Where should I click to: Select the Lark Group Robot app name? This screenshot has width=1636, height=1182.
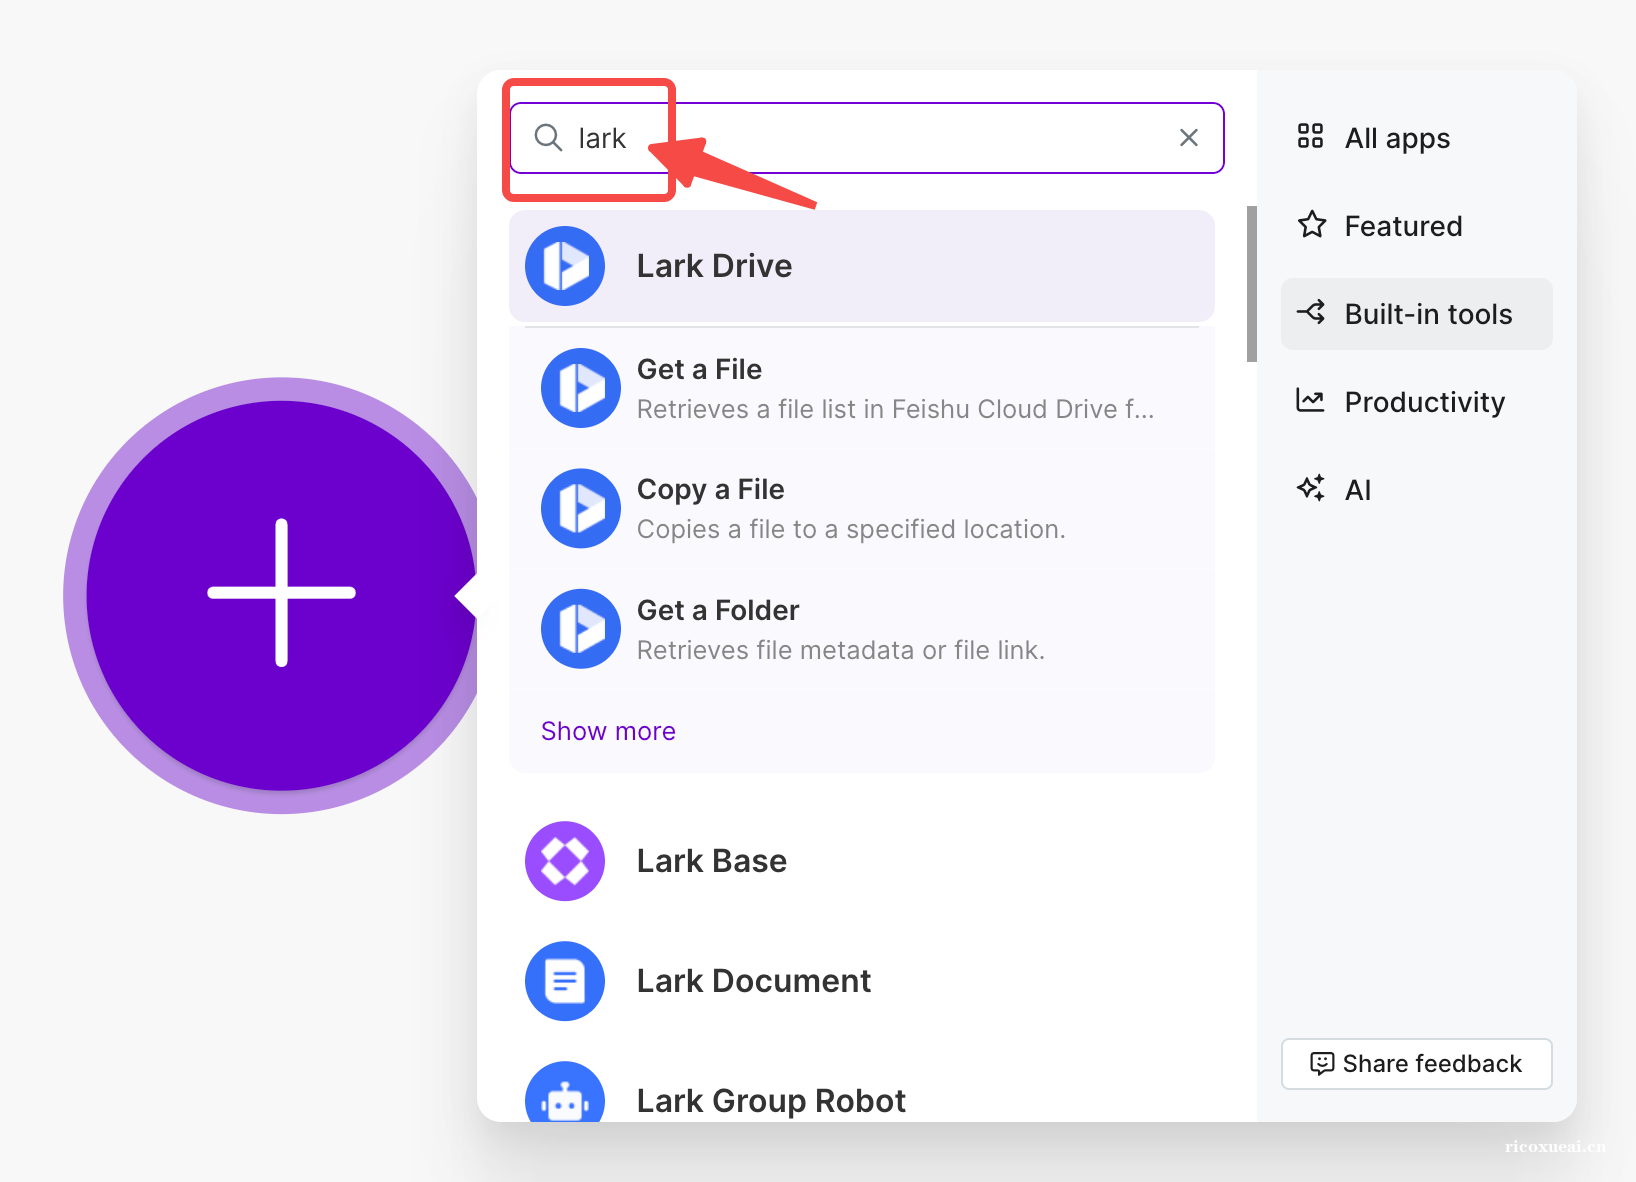pos(771,1101)
